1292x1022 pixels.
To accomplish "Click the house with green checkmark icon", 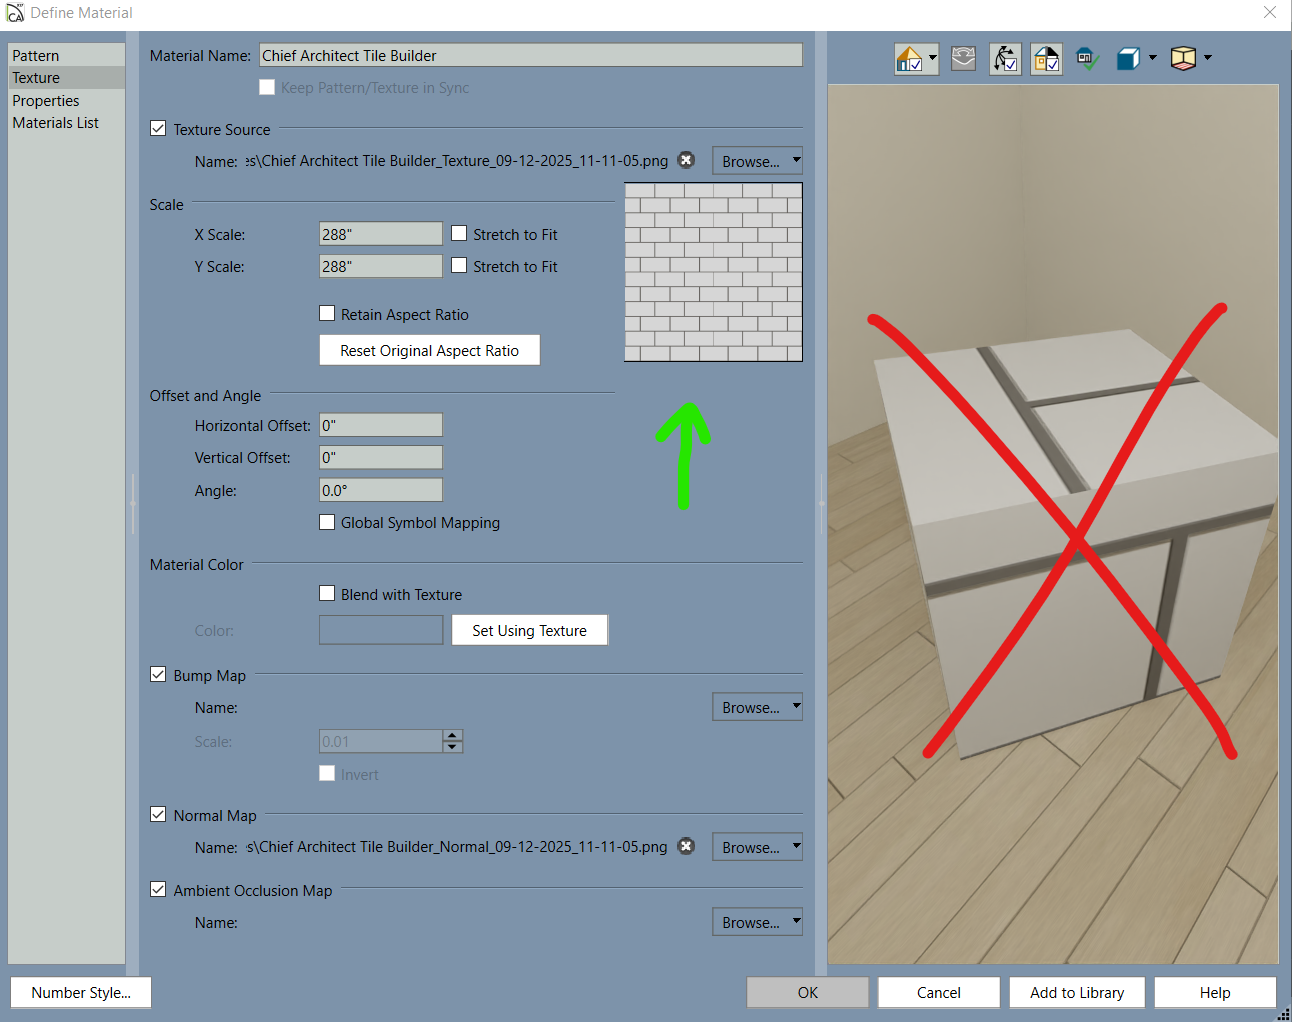I will point(1087,59).
